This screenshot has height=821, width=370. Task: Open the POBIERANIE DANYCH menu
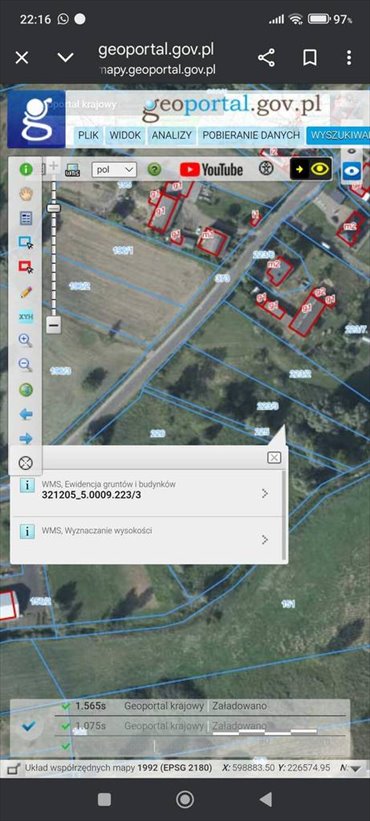click(x=251, y=135)
